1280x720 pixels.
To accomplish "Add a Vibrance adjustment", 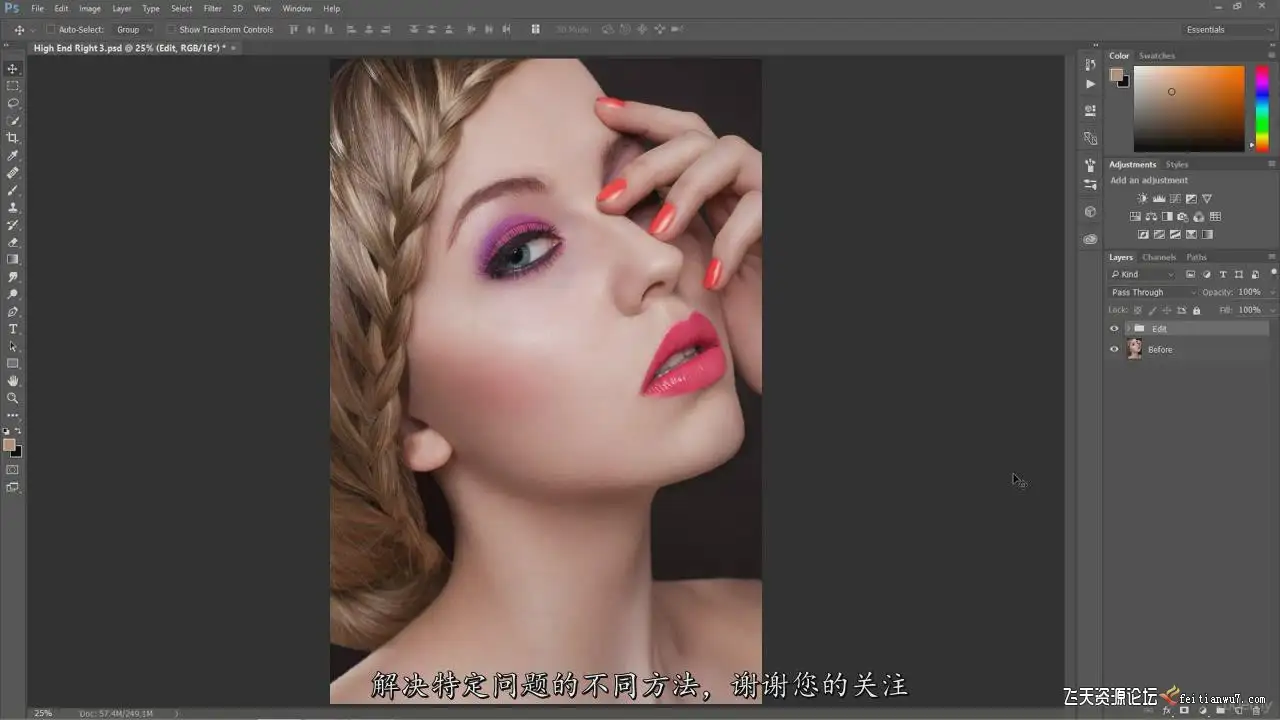I will (x=1207, y=198).
